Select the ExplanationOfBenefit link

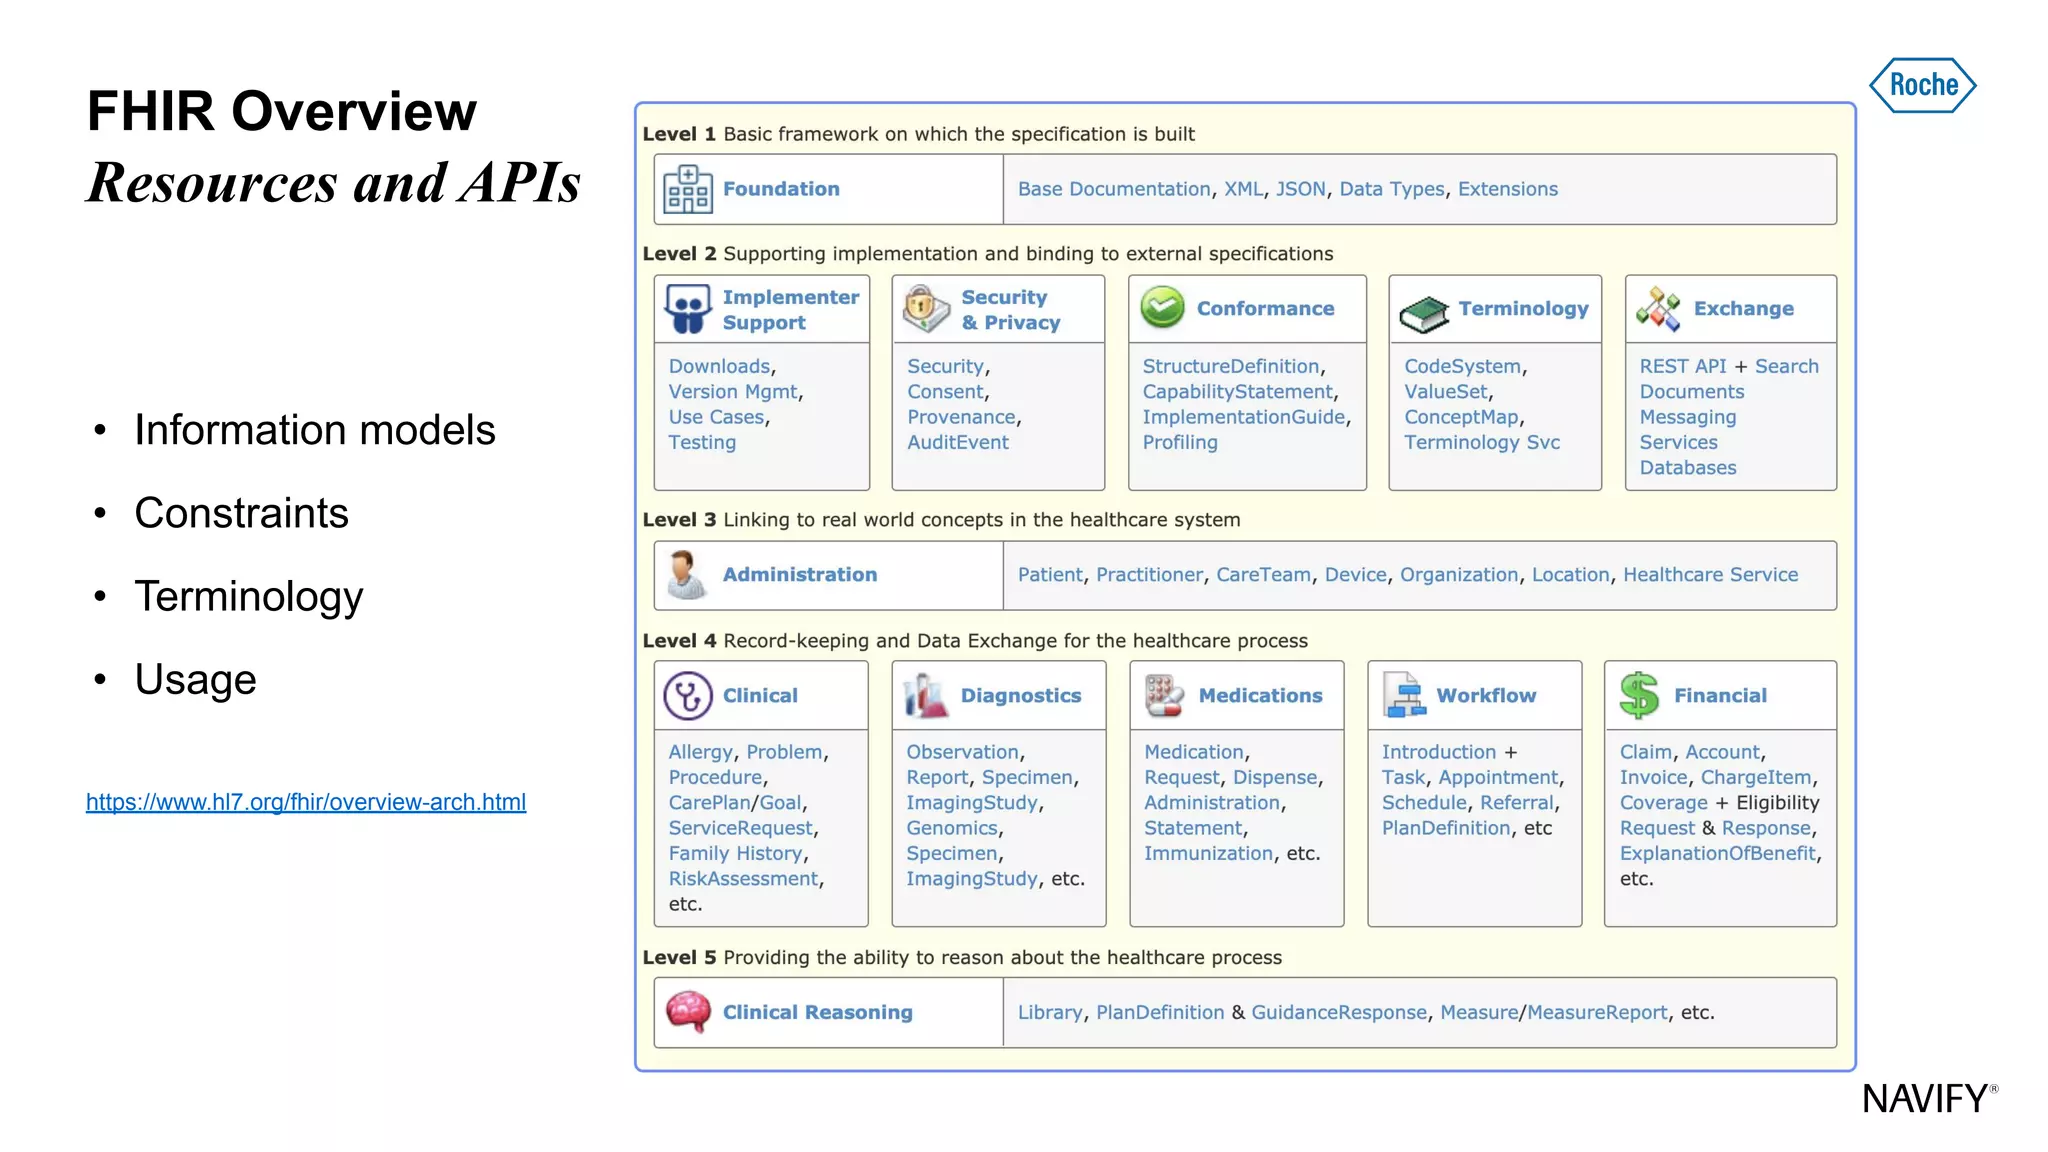tap(1717, 853)
